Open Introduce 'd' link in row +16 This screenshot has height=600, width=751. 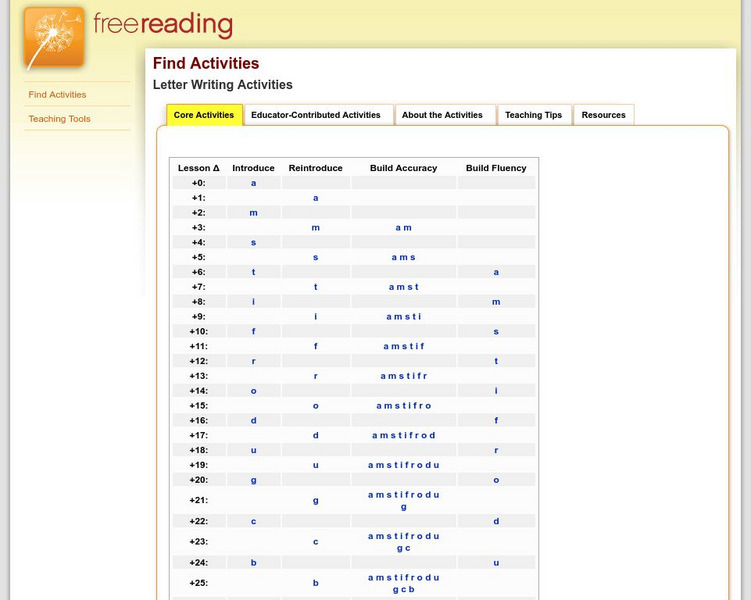(x=253, y=420)
